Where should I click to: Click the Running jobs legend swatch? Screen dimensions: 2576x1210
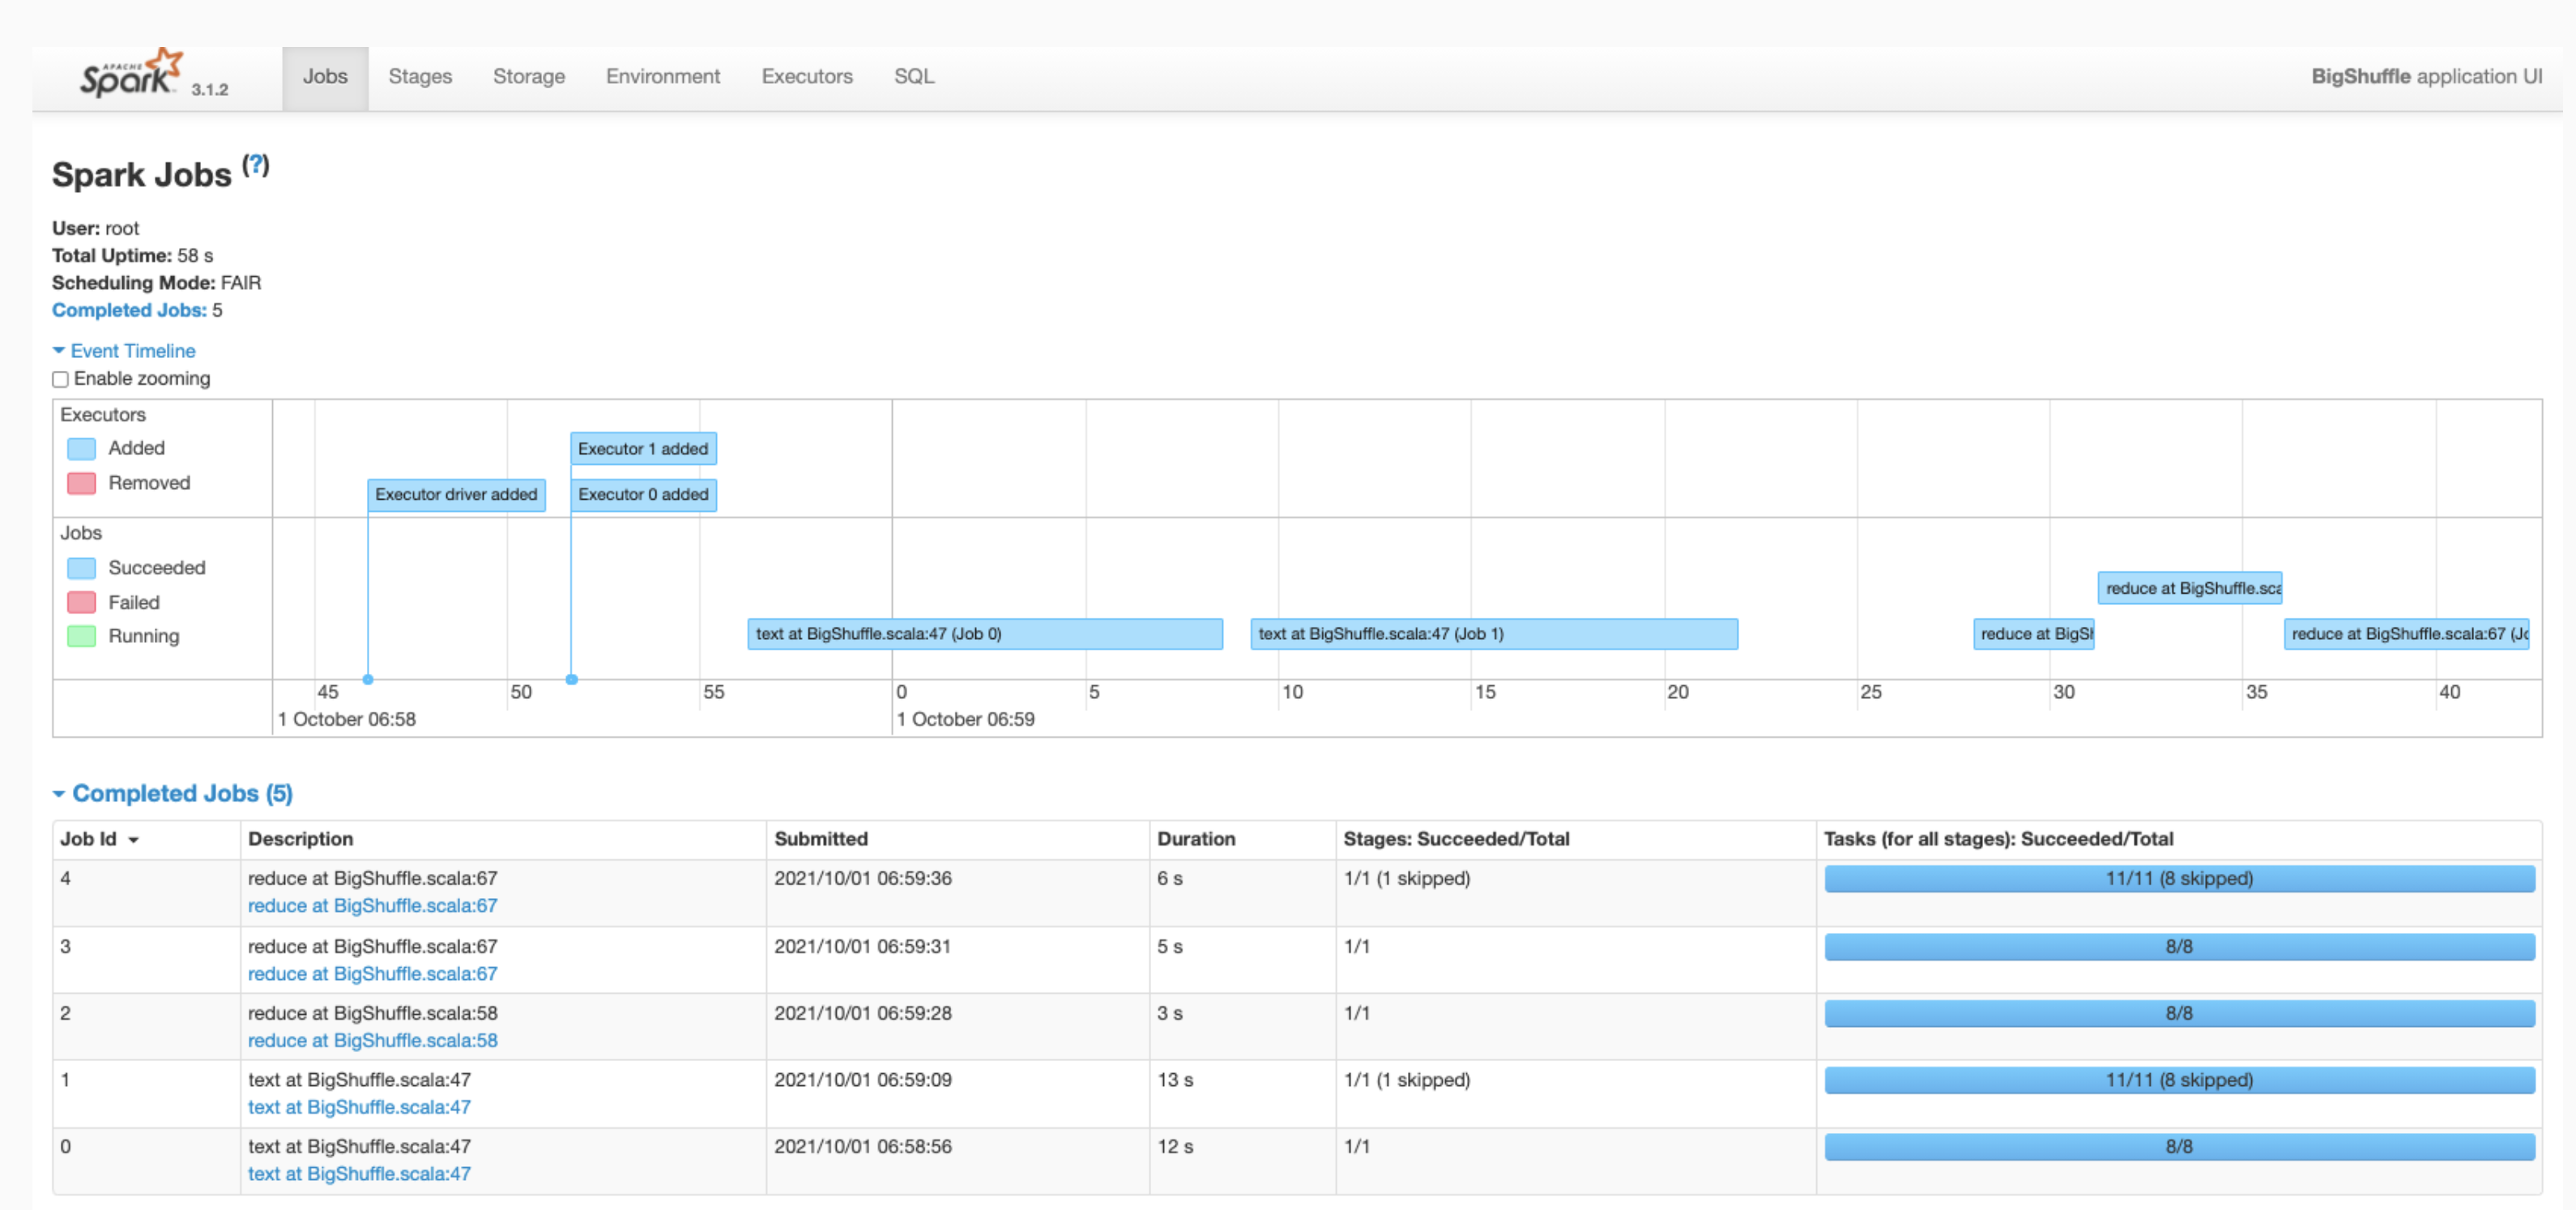pyautogui.click(x=81, y=636)
